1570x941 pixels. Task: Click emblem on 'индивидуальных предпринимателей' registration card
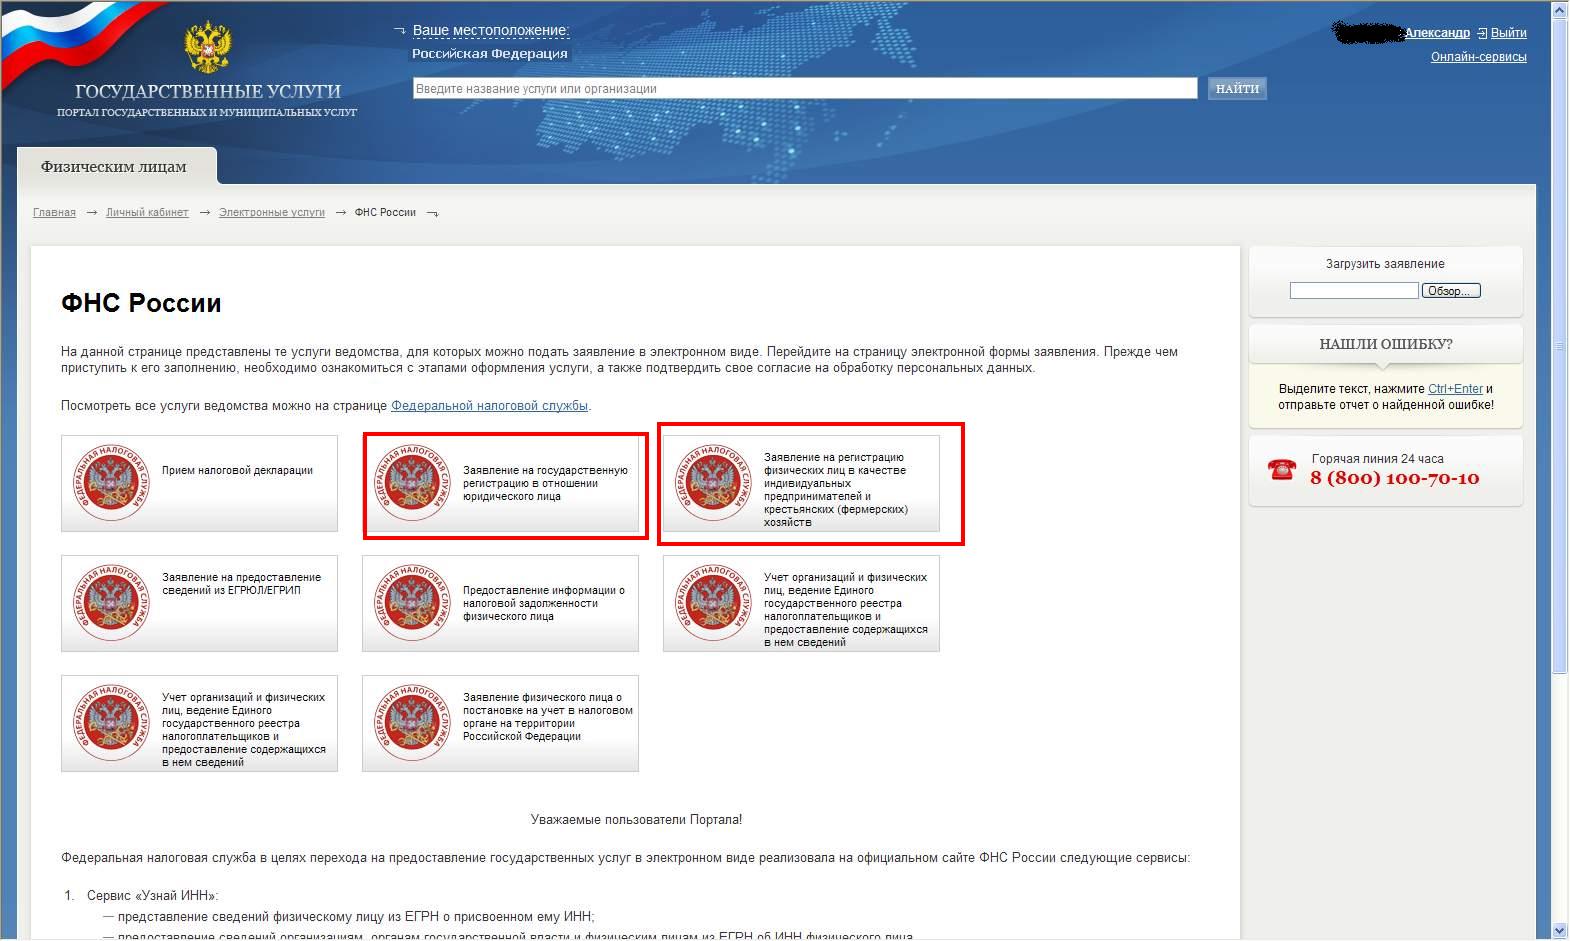click(x=713, y=483)
